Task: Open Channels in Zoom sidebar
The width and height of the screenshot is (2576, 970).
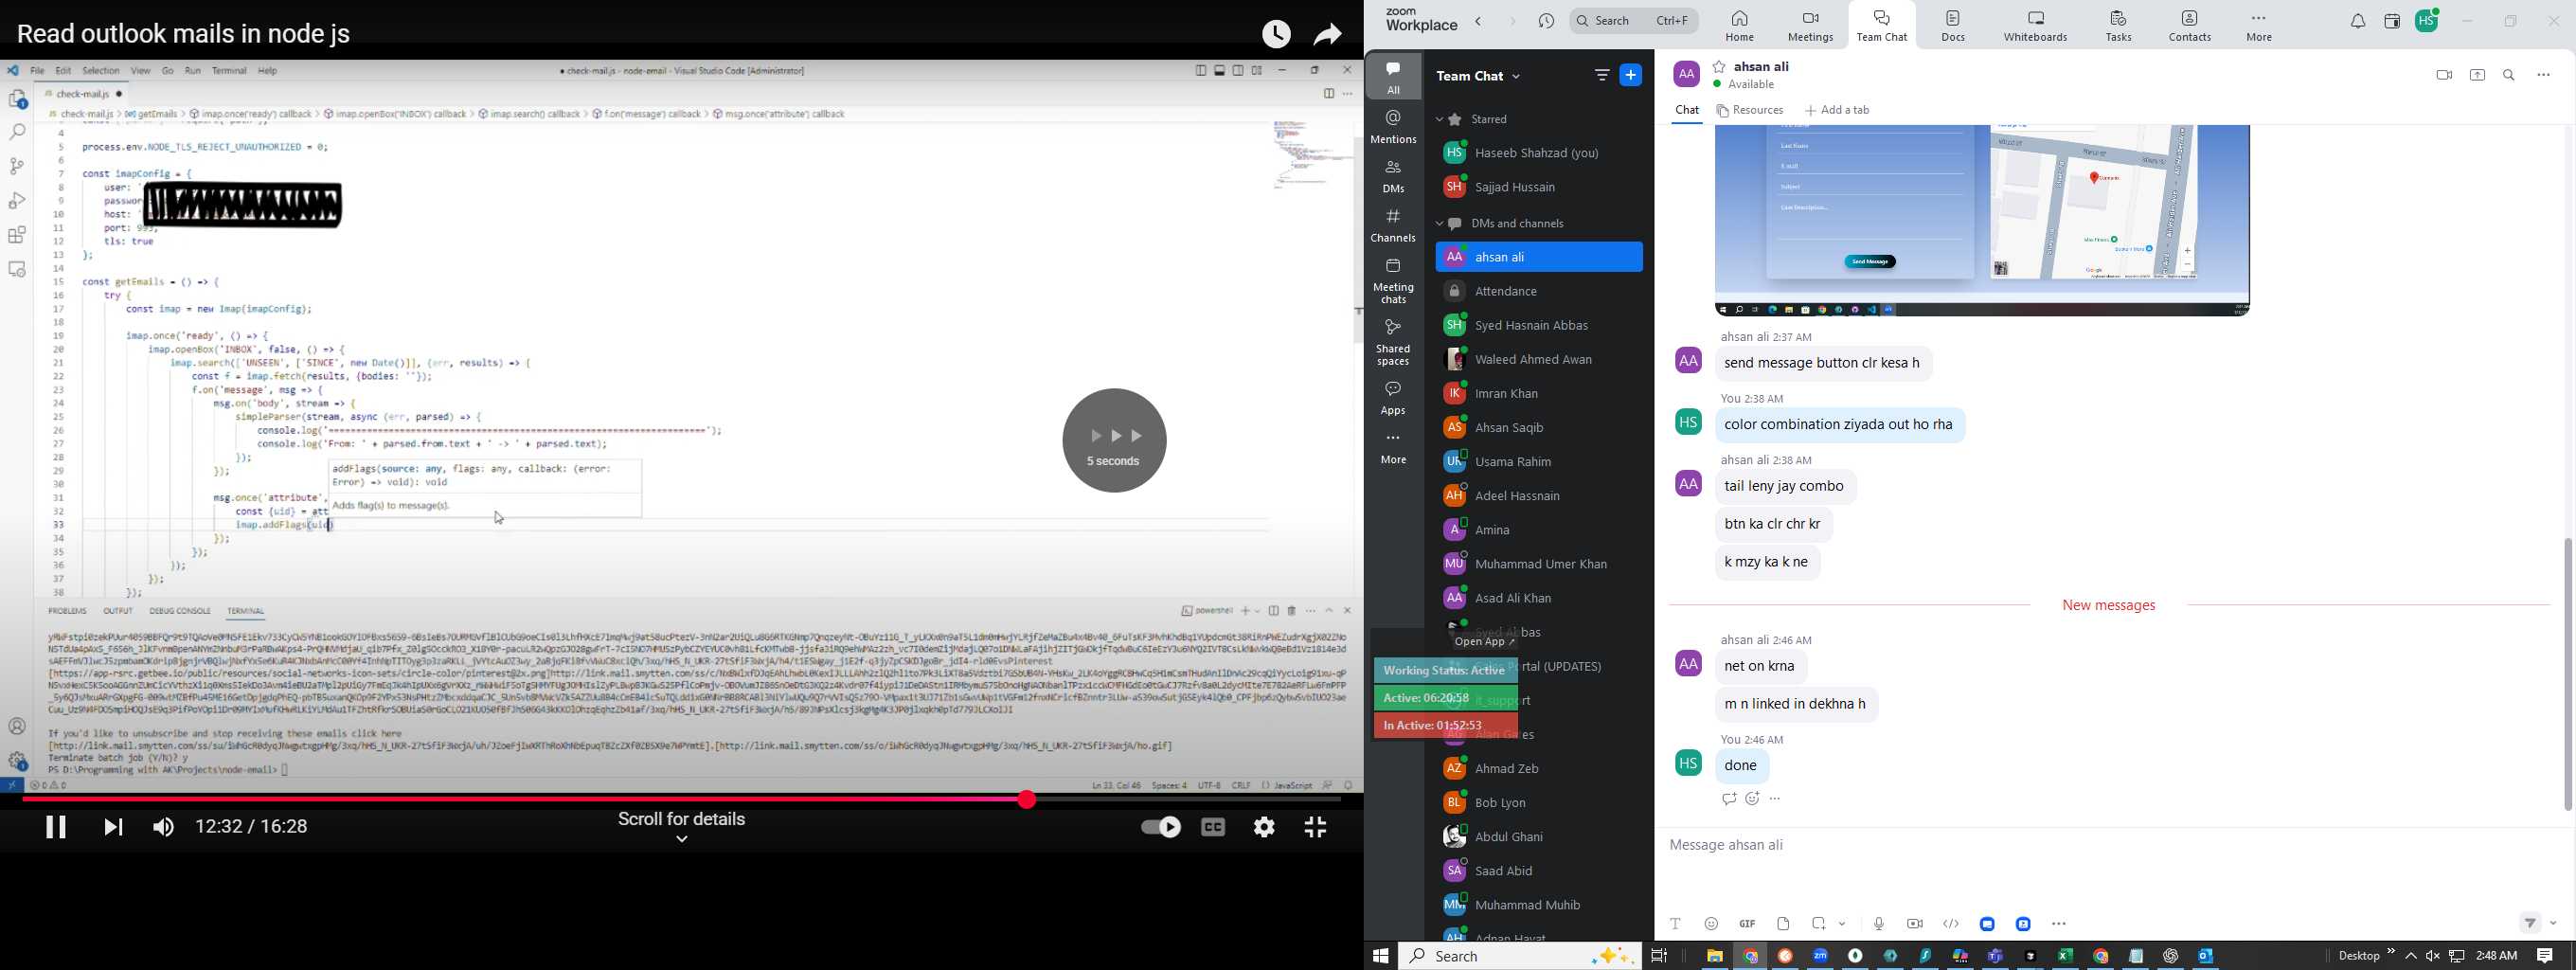Action: tap(1393, 226)
